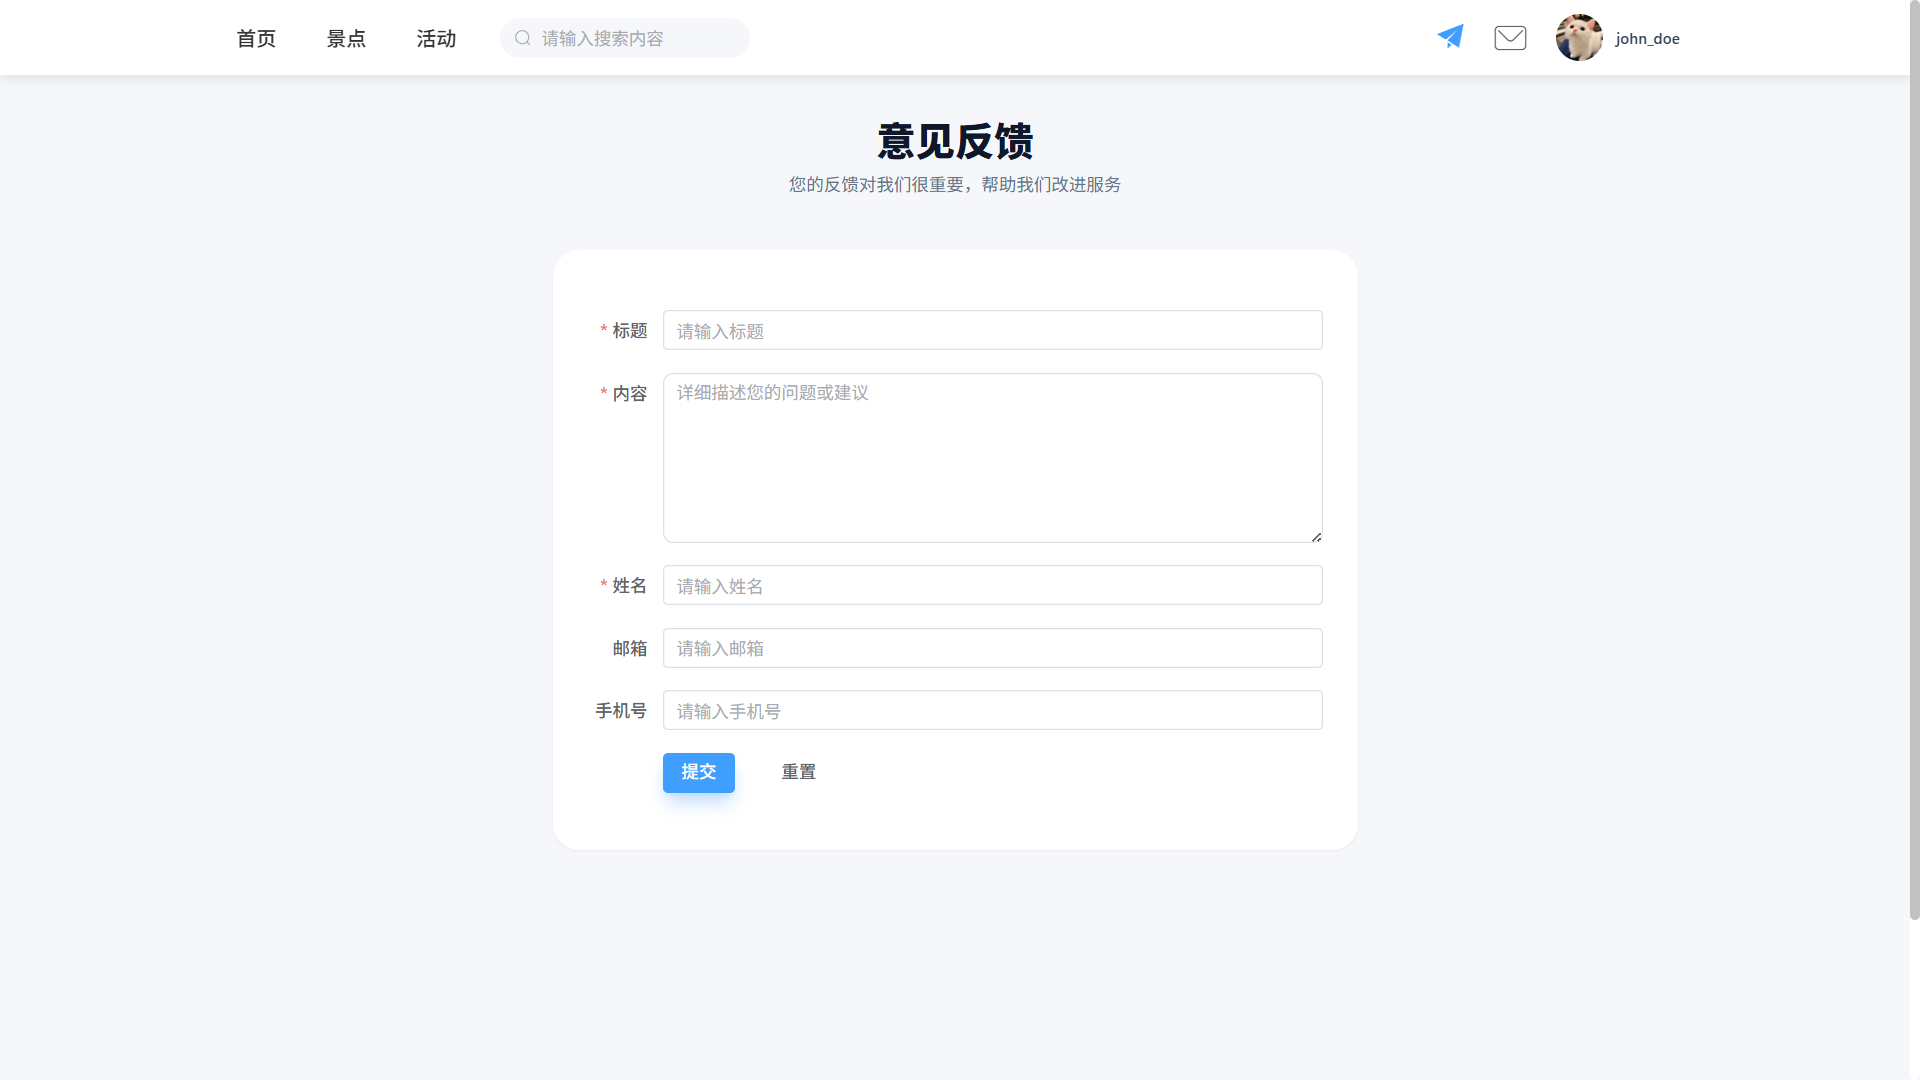Viewport: 1920px width, 1080px height.
Task: Open the 景点 menu item
Action: tap(346, 39)
